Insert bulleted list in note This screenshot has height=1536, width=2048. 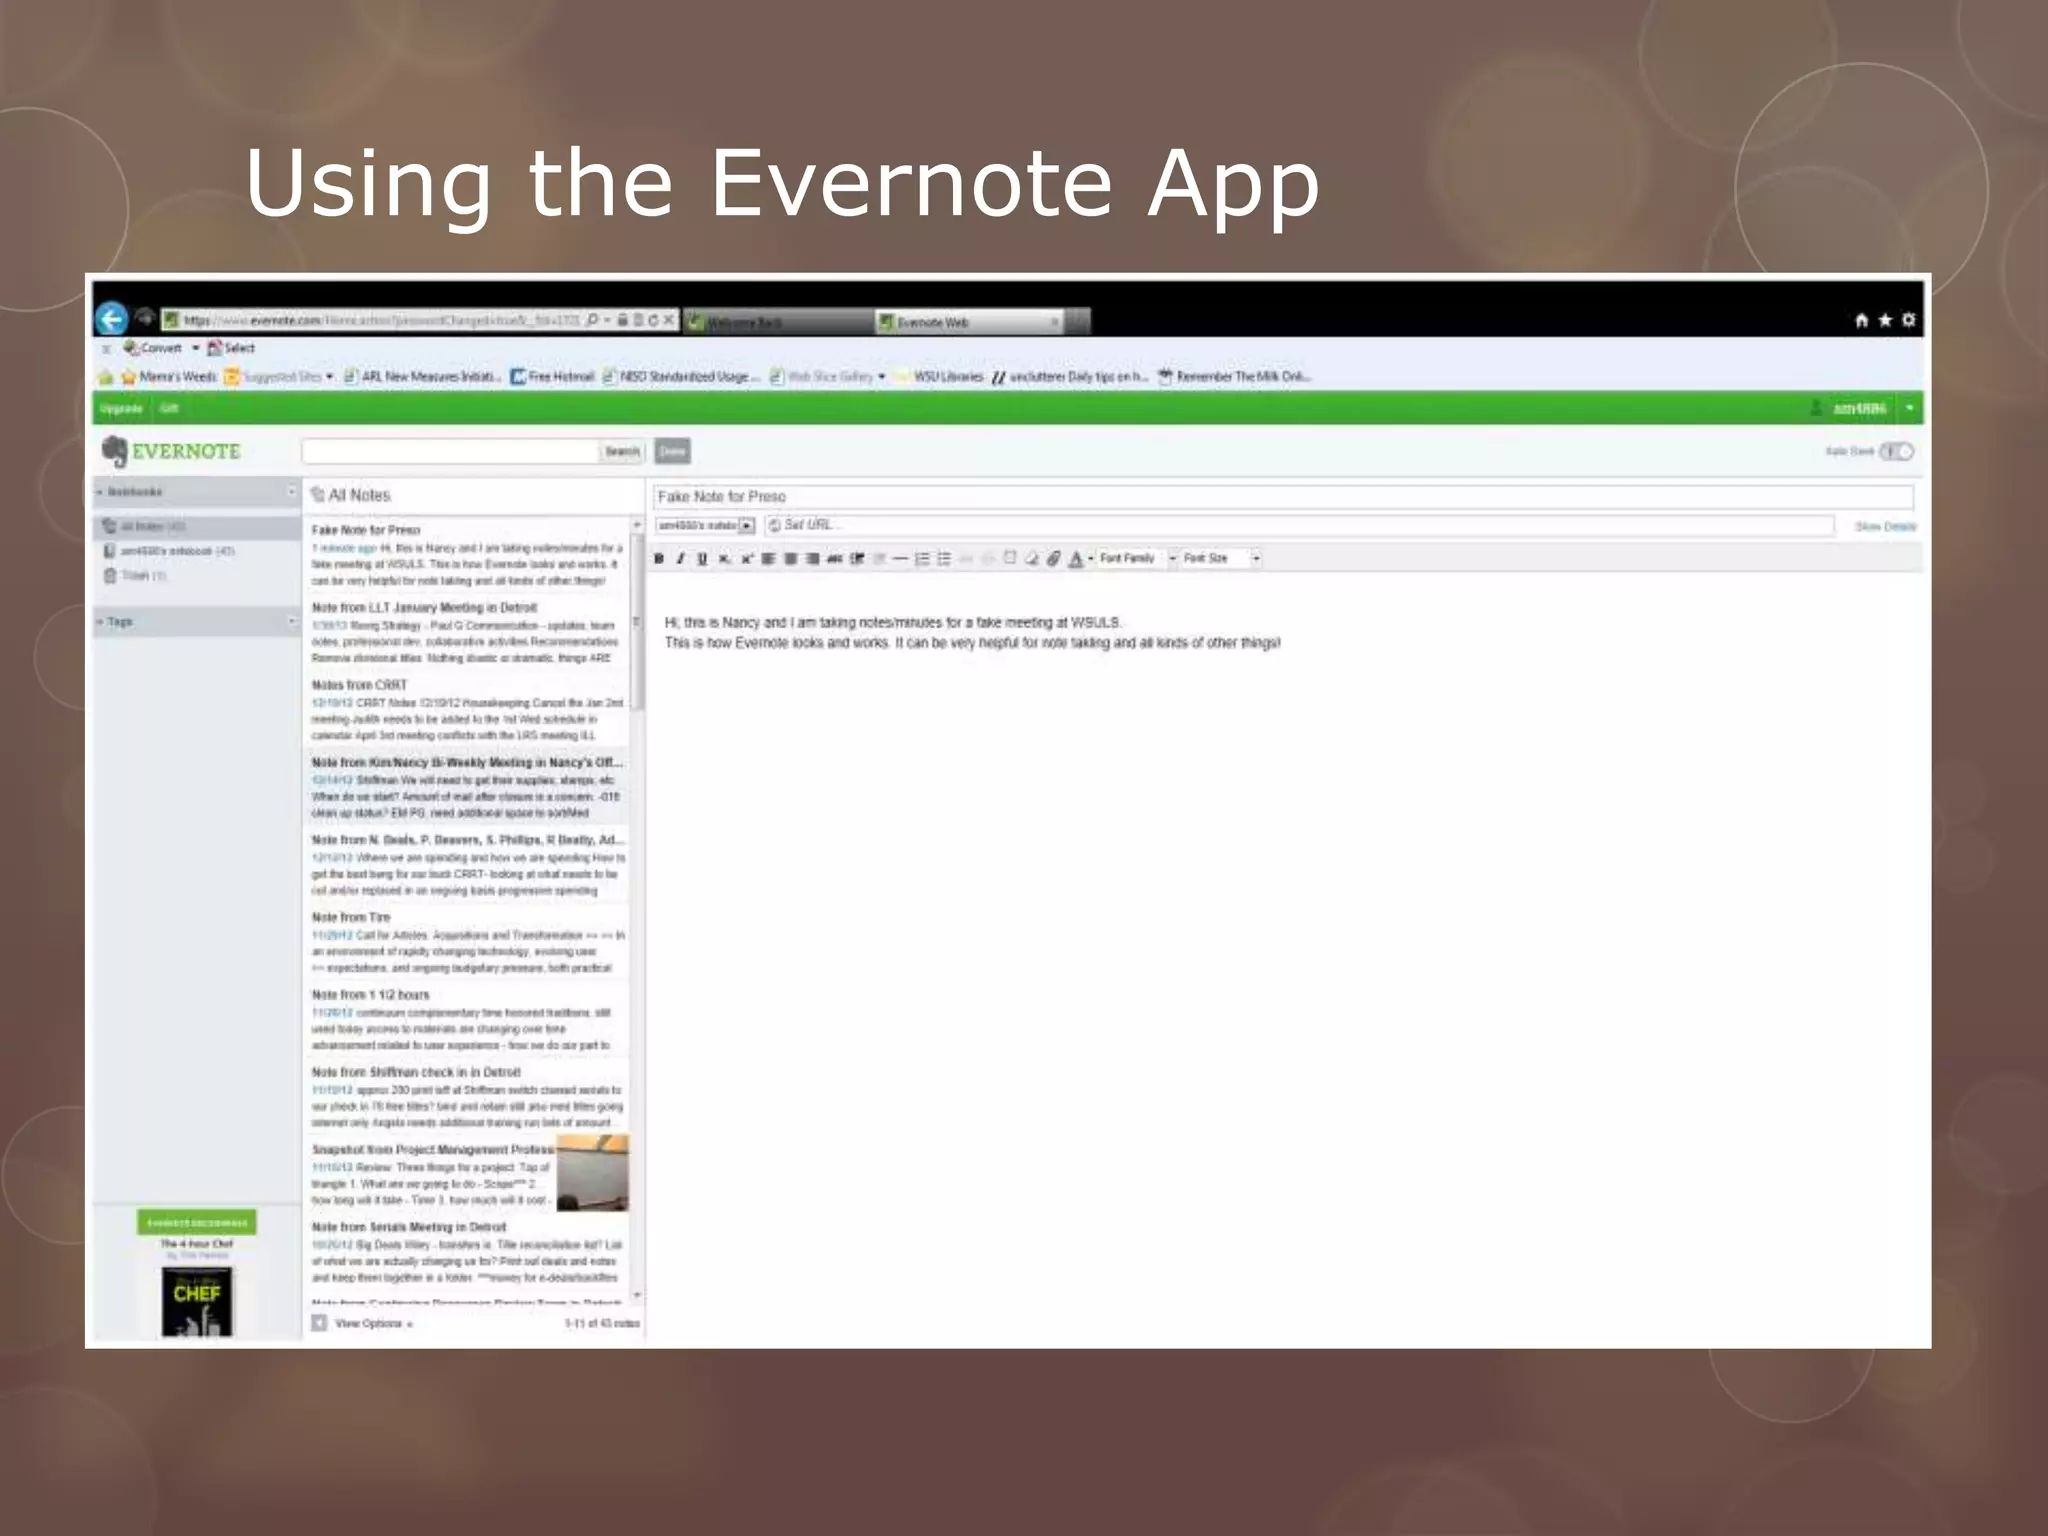click(944, 559)
